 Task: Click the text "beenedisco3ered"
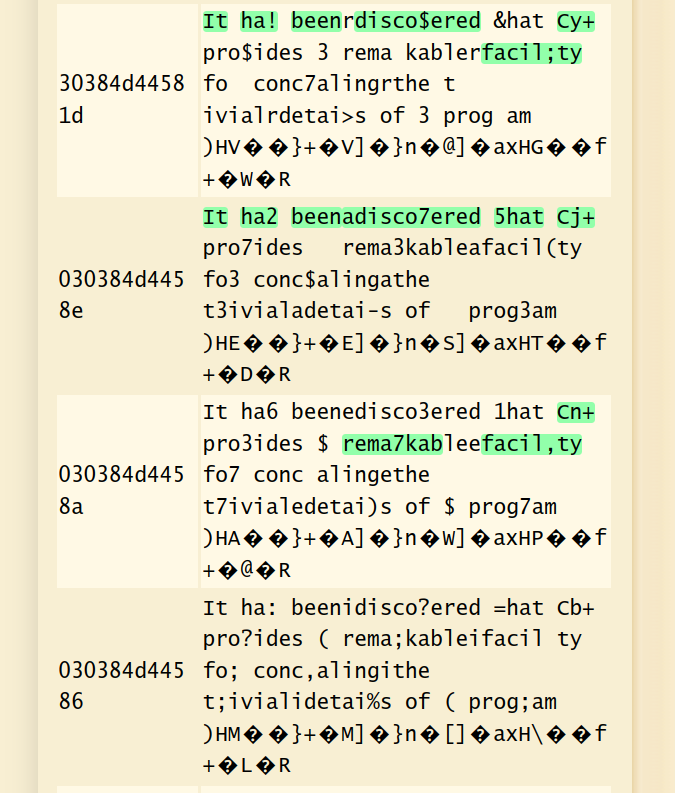point(386,413)
